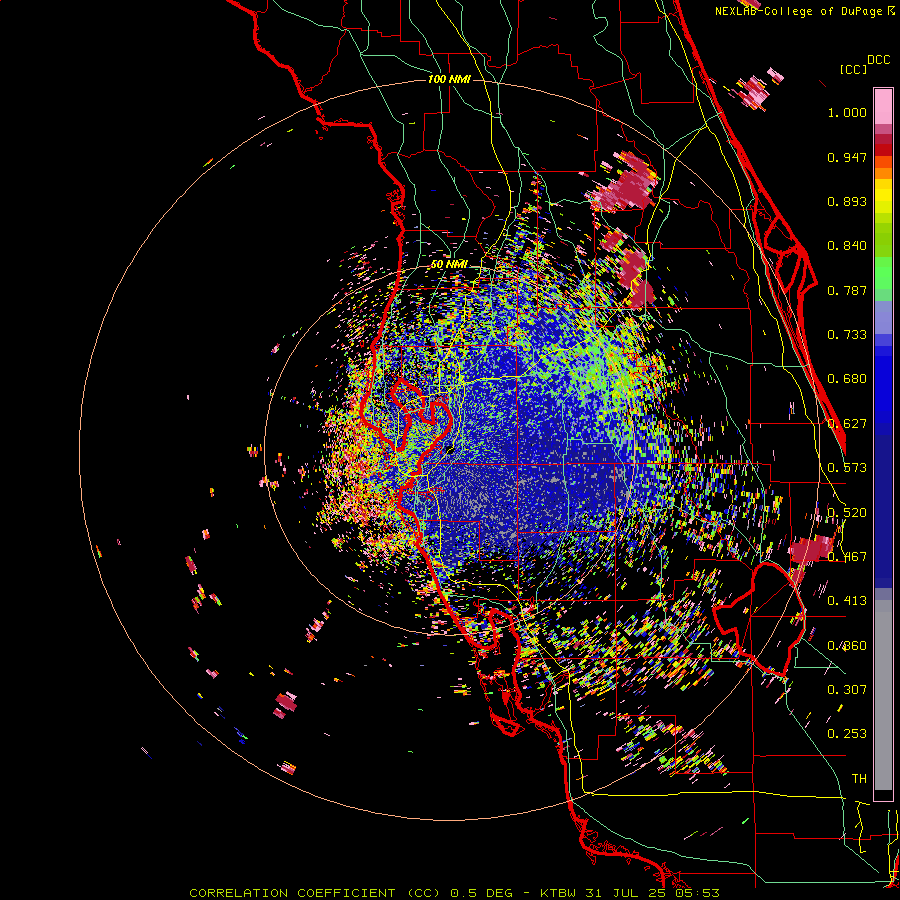This screenshot has width=900, height=900.
Task: Pick the light pink segment at the color bar top
Action: tap(883, 107)
